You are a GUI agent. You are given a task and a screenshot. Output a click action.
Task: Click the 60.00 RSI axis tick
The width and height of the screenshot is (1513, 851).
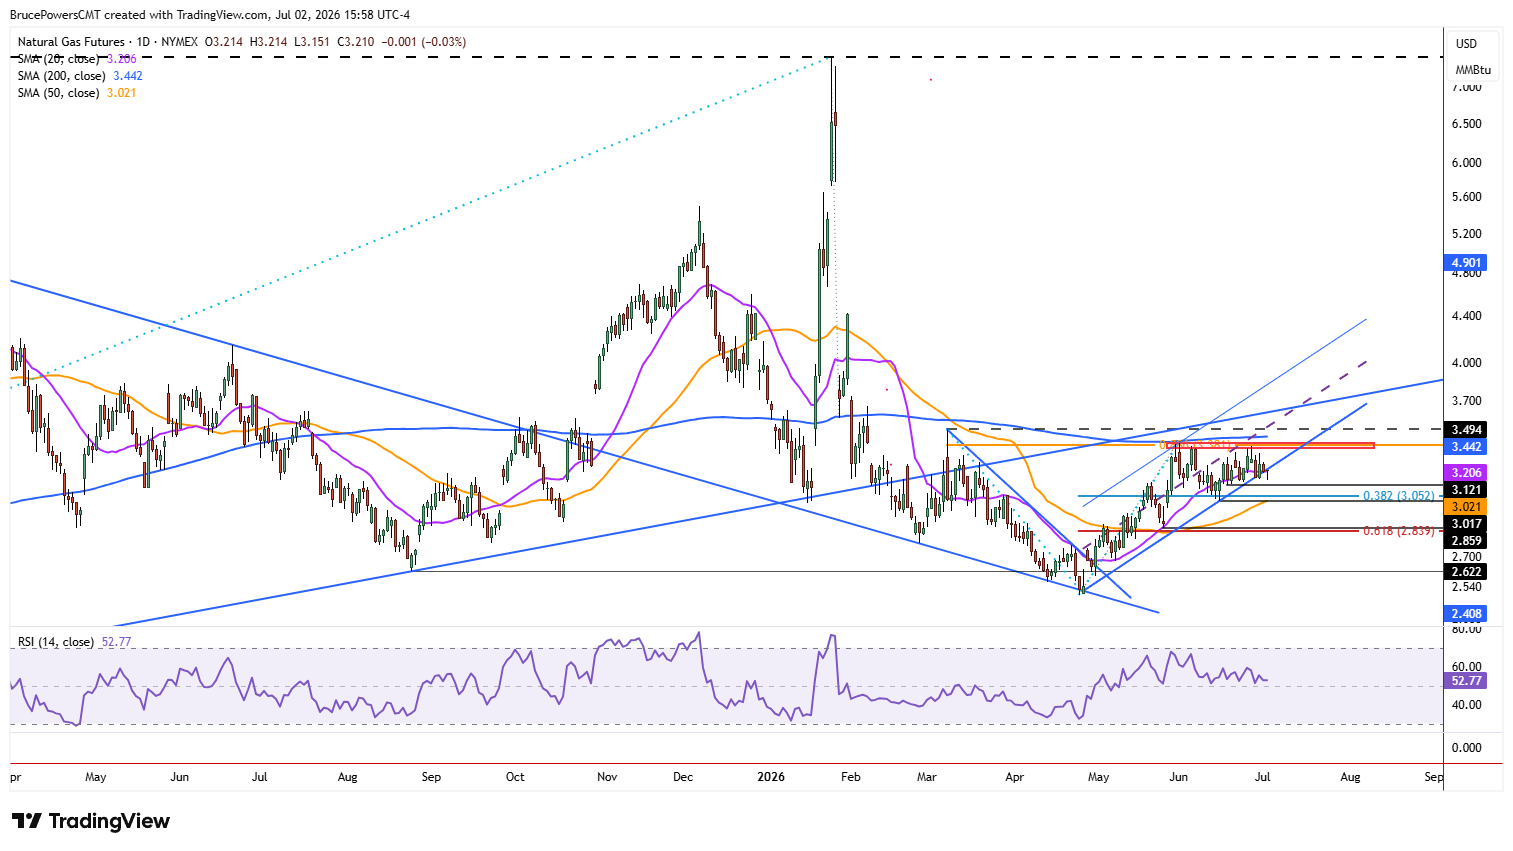tap(1466, 667)
